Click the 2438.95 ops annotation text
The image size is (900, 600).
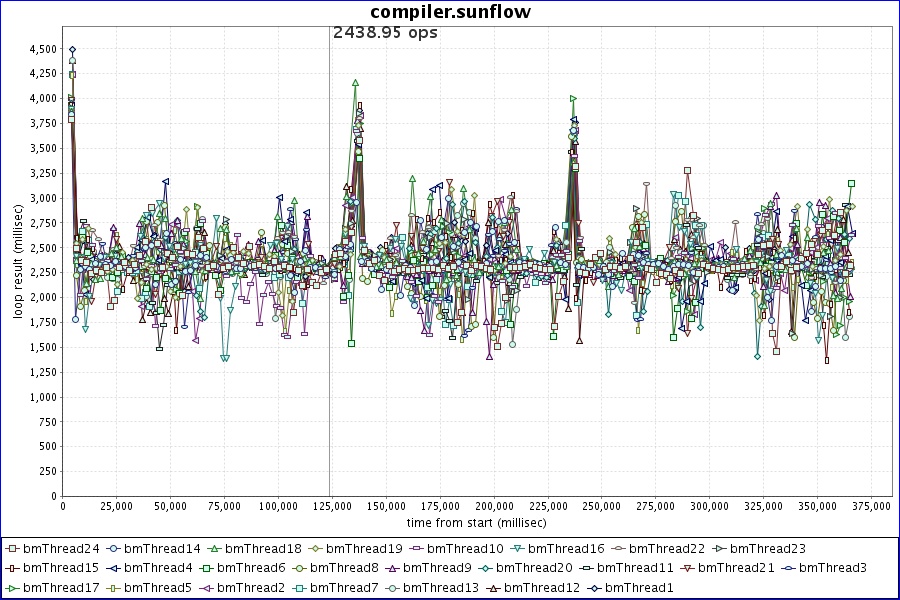tap(385, 32)
